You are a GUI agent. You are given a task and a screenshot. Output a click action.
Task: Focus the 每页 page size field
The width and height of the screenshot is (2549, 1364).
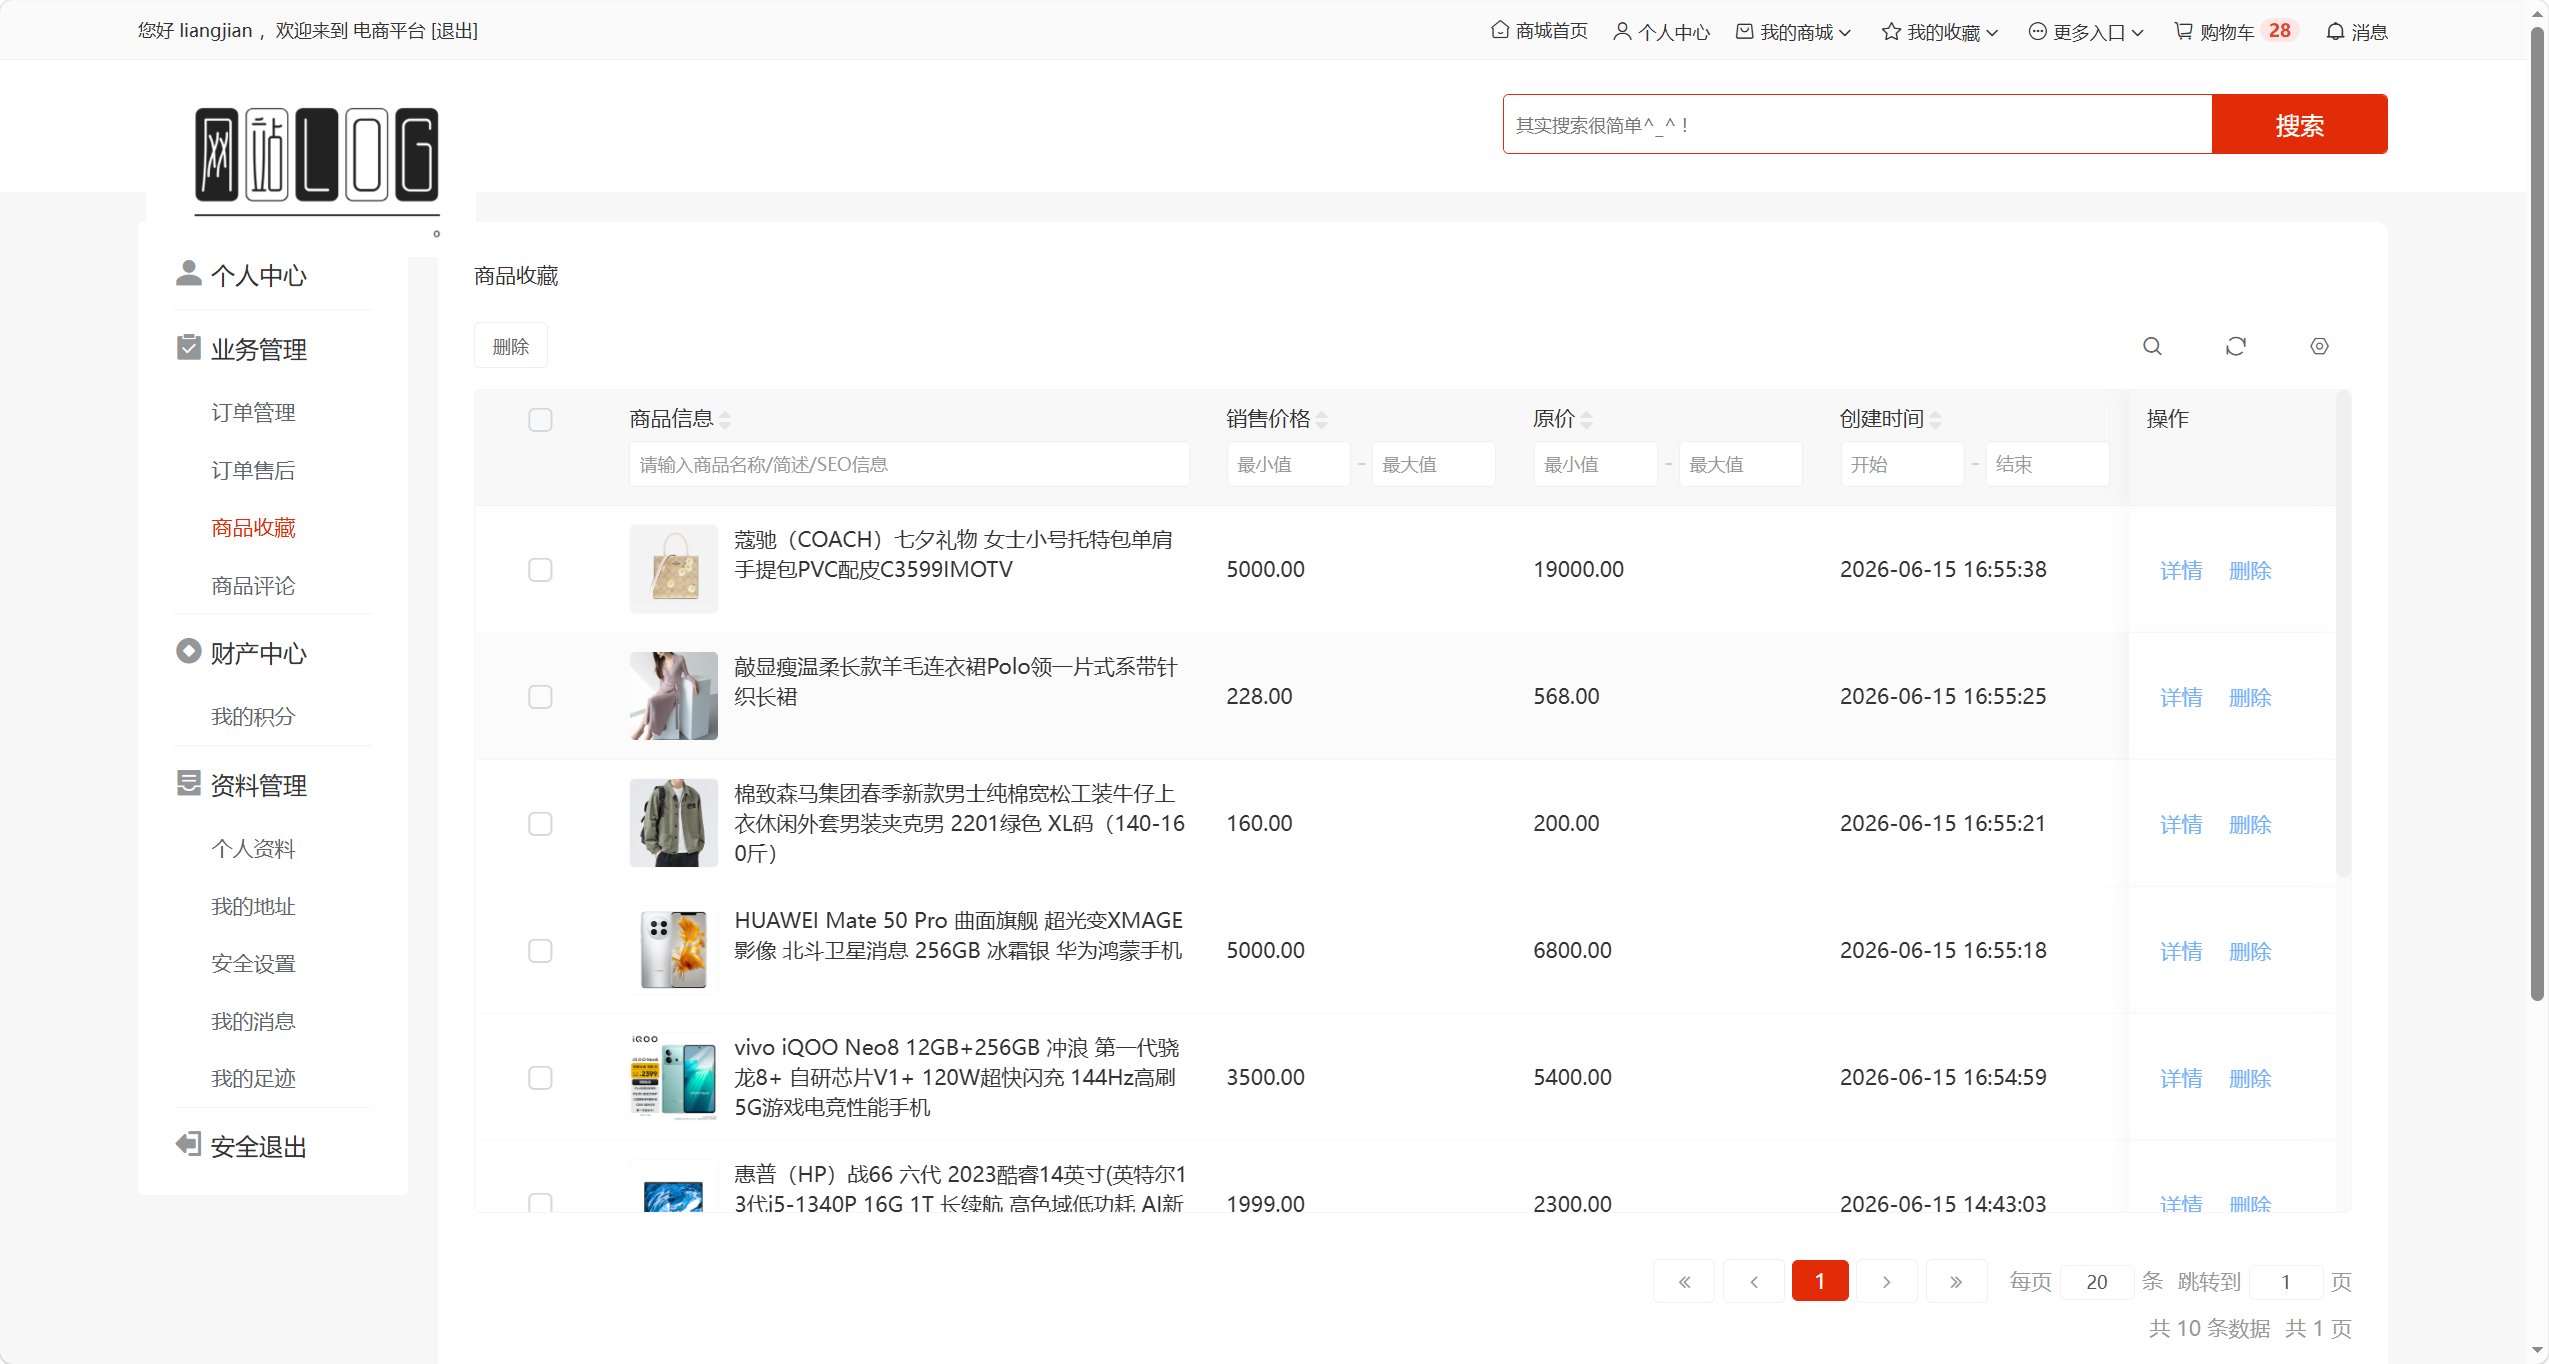coord(2097,1281)
